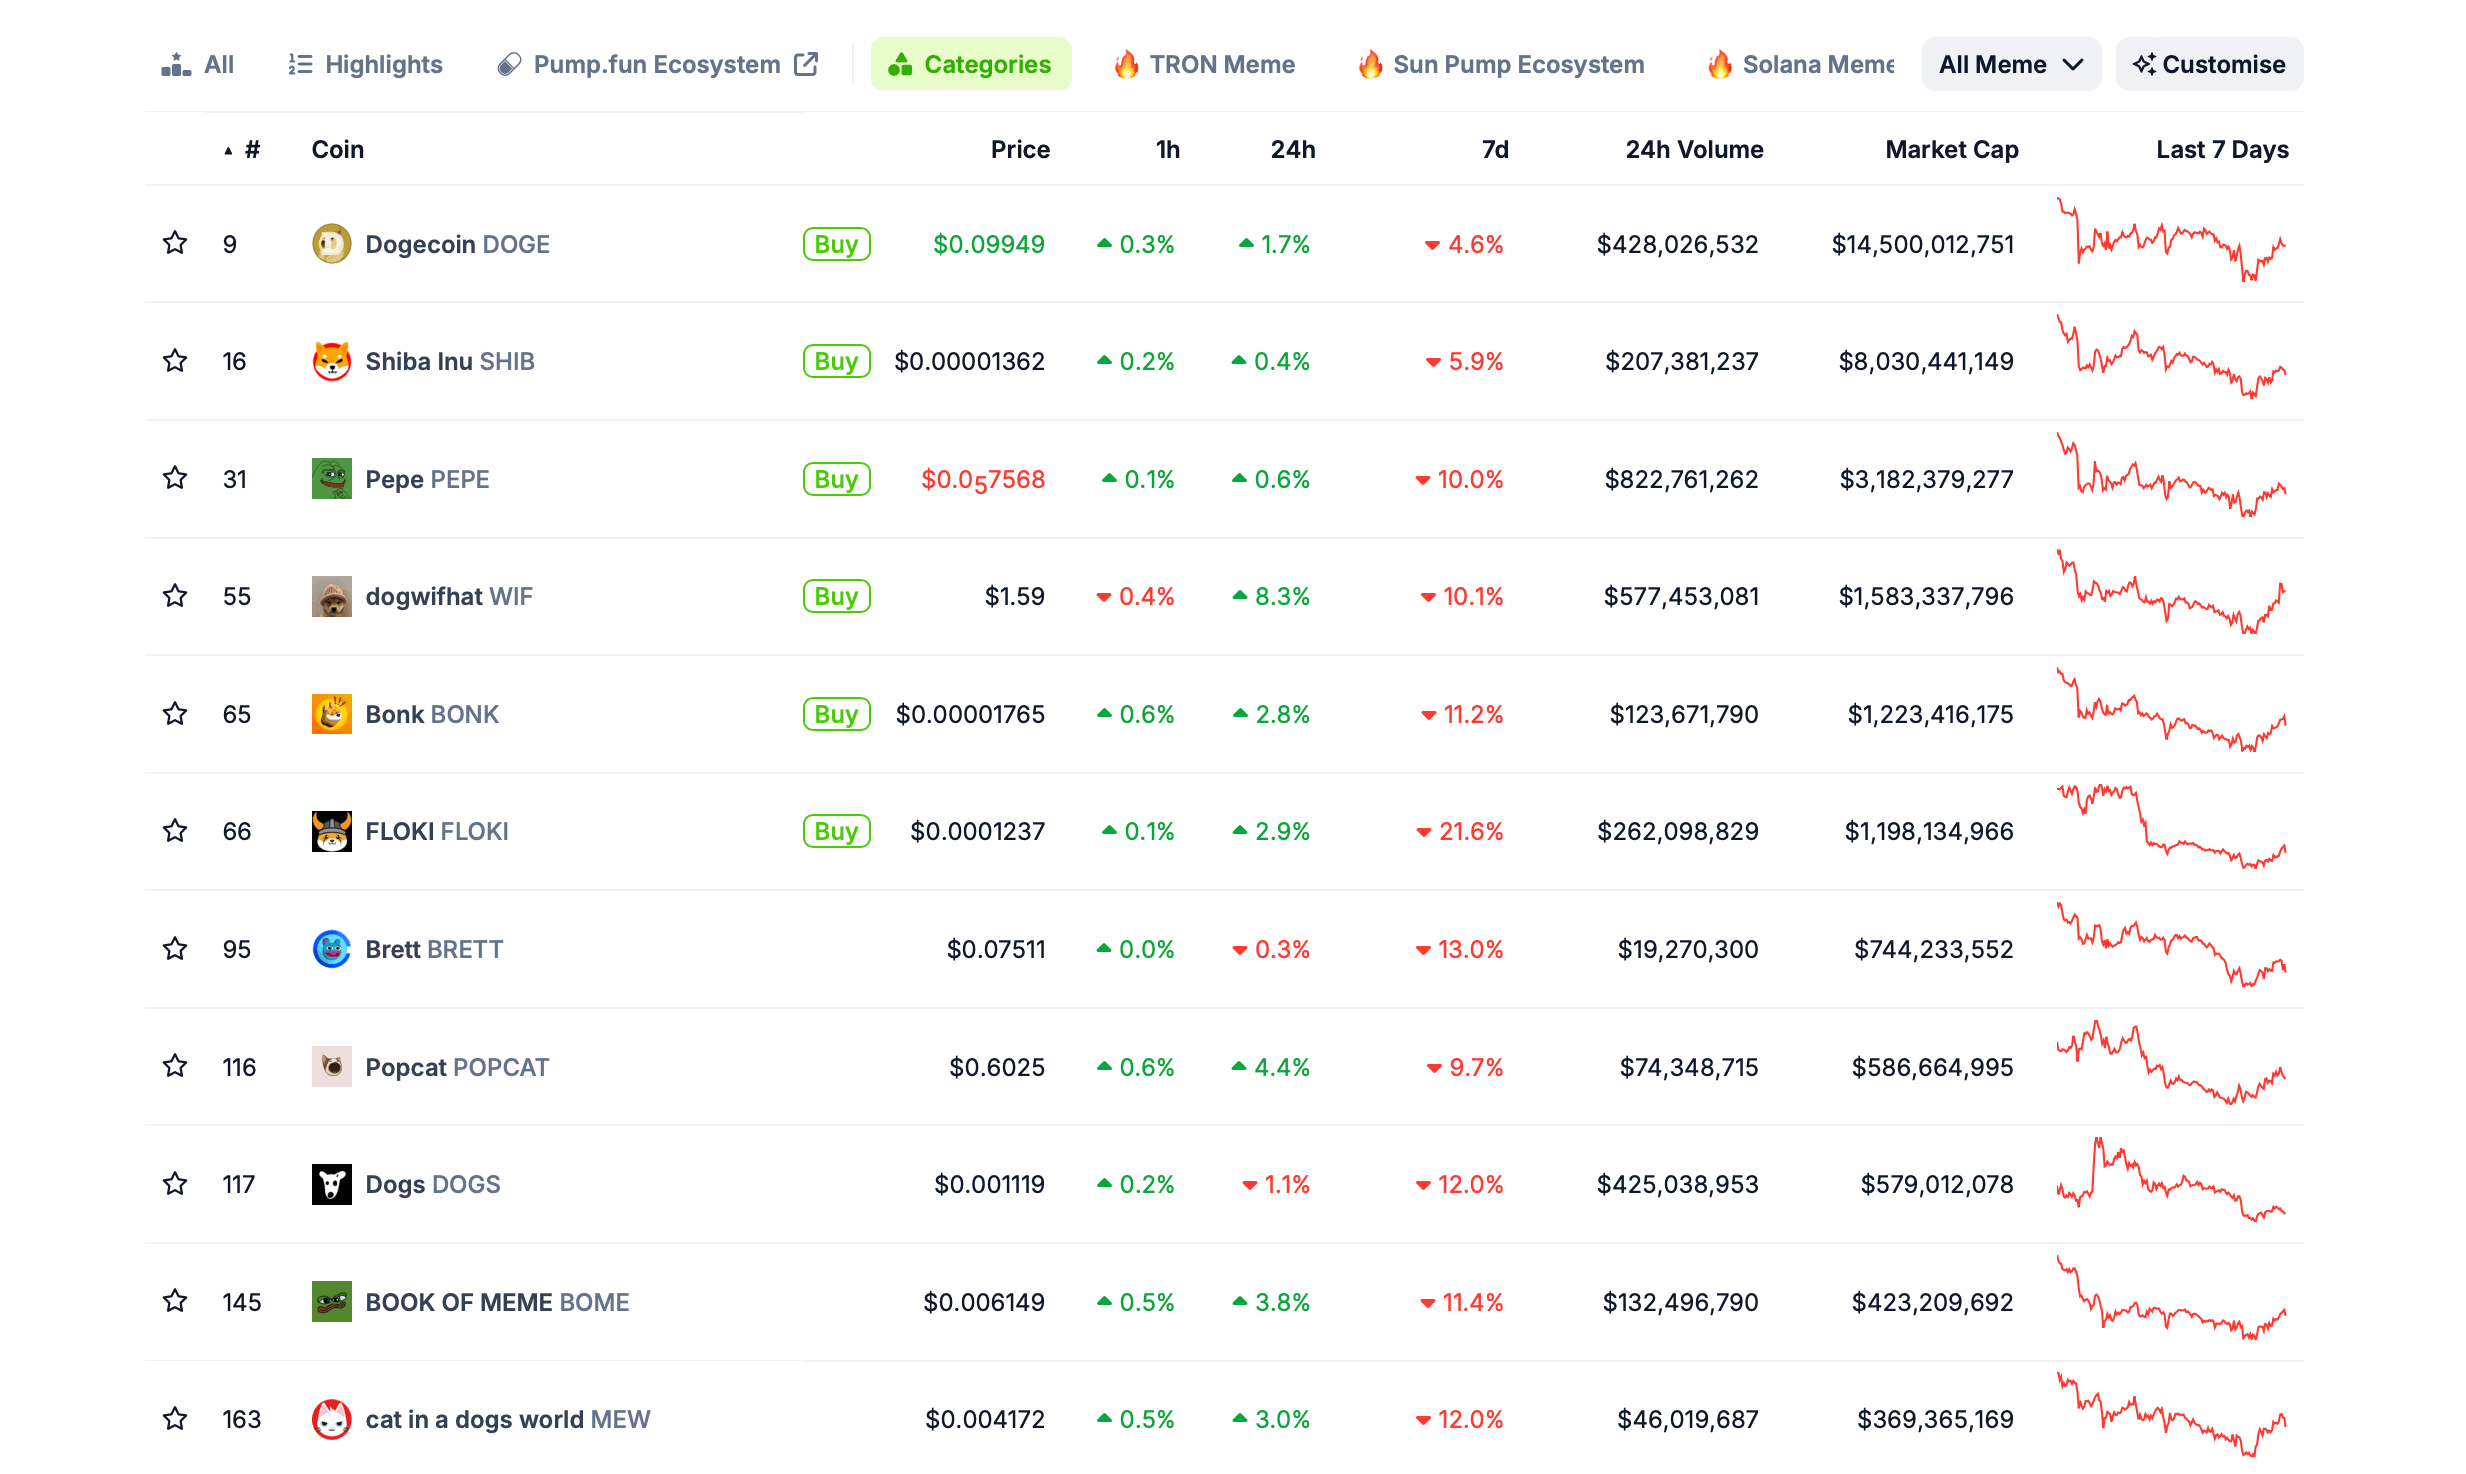The image size is (2466, 1474).
Task: Click the FLOKI coin logo
Action: tap(331, 831)
